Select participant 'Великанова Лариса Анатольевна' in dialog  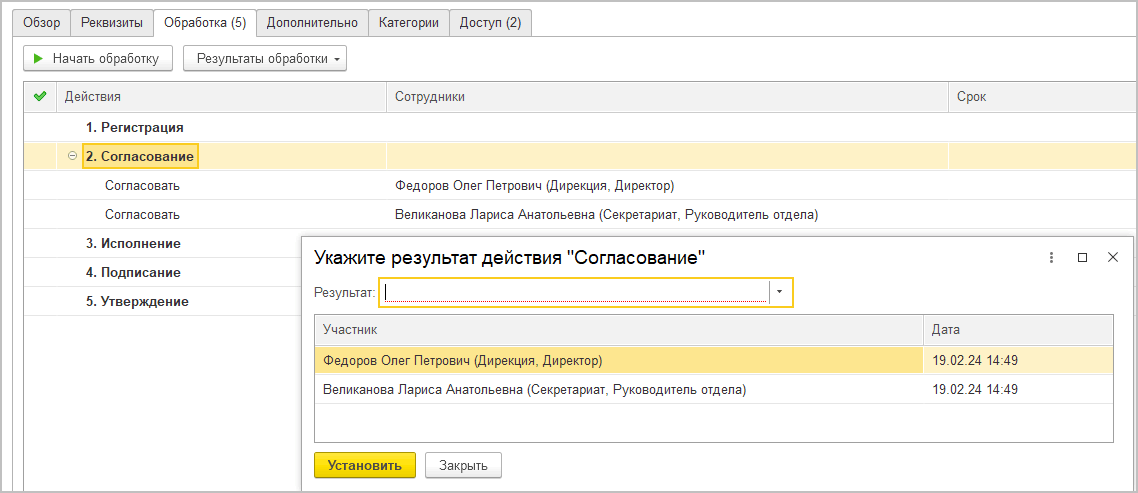coord(535,389)
